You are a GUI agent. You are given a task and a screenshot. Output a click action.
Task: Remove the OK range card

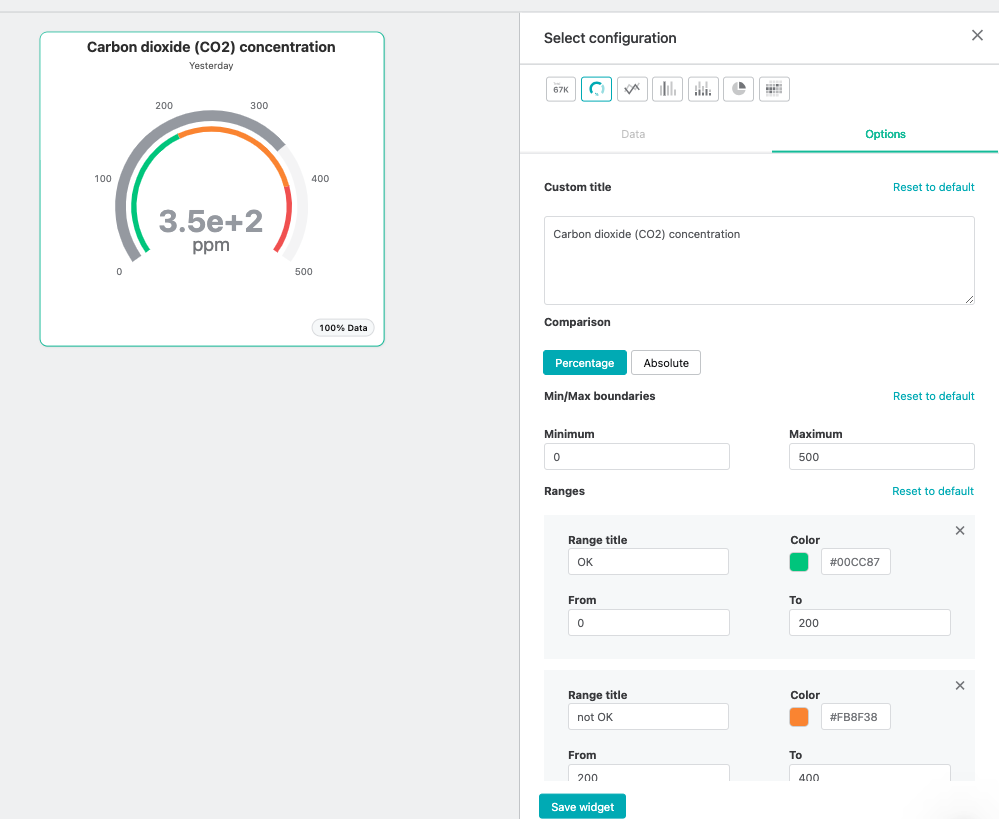960,530
